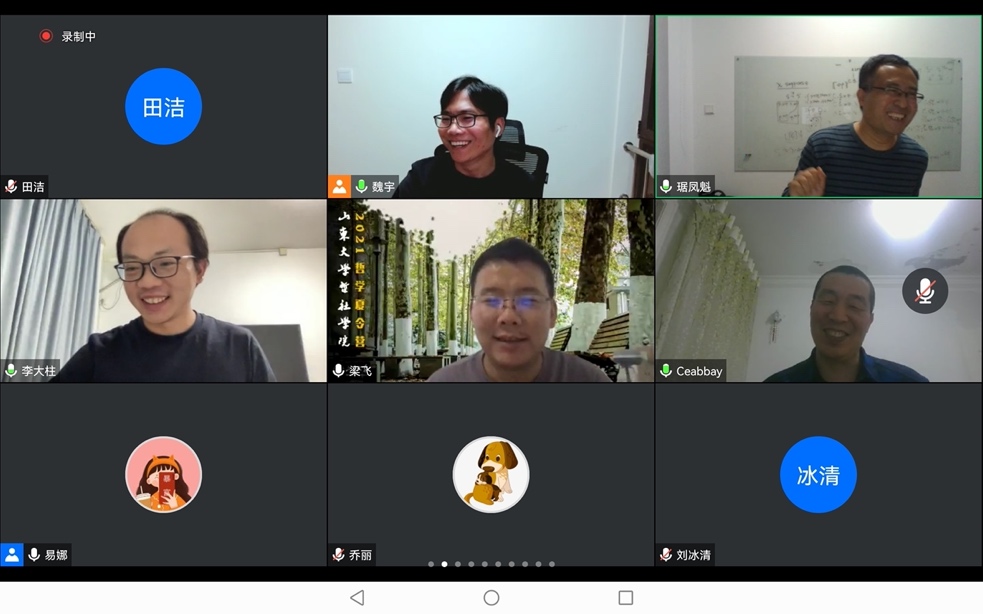This screenshot has height=614, width=983.
Task: Click Ceabbay's green microphone icon
Action: point(666,371)
